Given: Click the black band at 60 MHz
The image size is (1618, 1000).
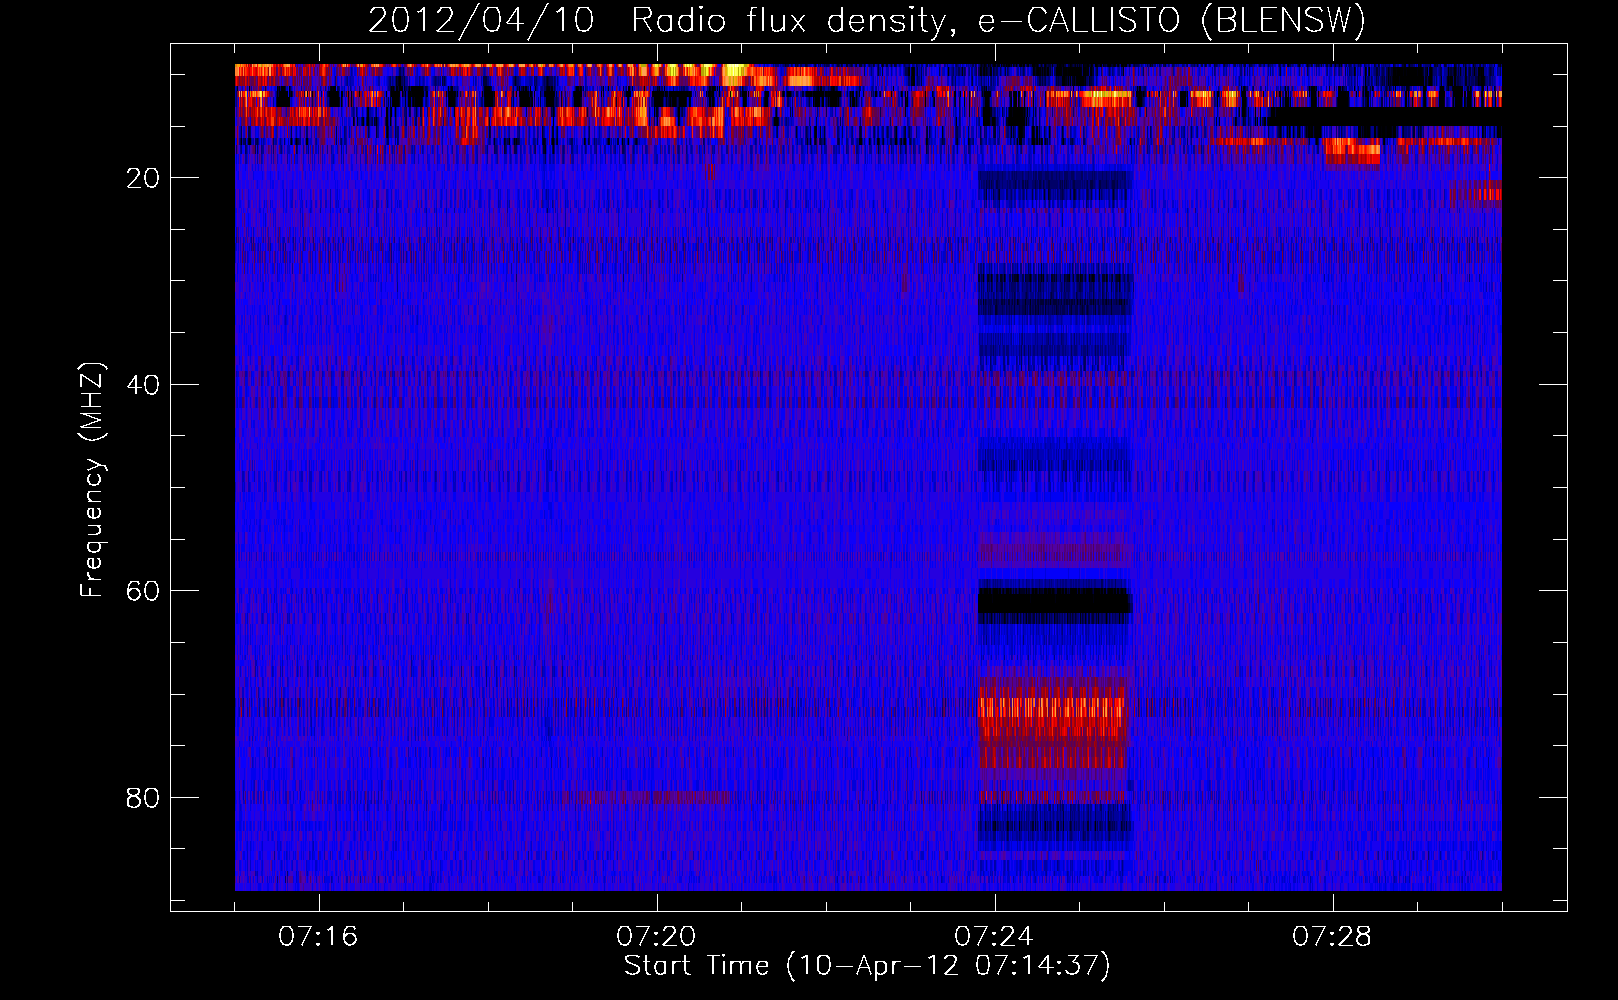Looking at the screenshot, I should [x=1054, y=602].
